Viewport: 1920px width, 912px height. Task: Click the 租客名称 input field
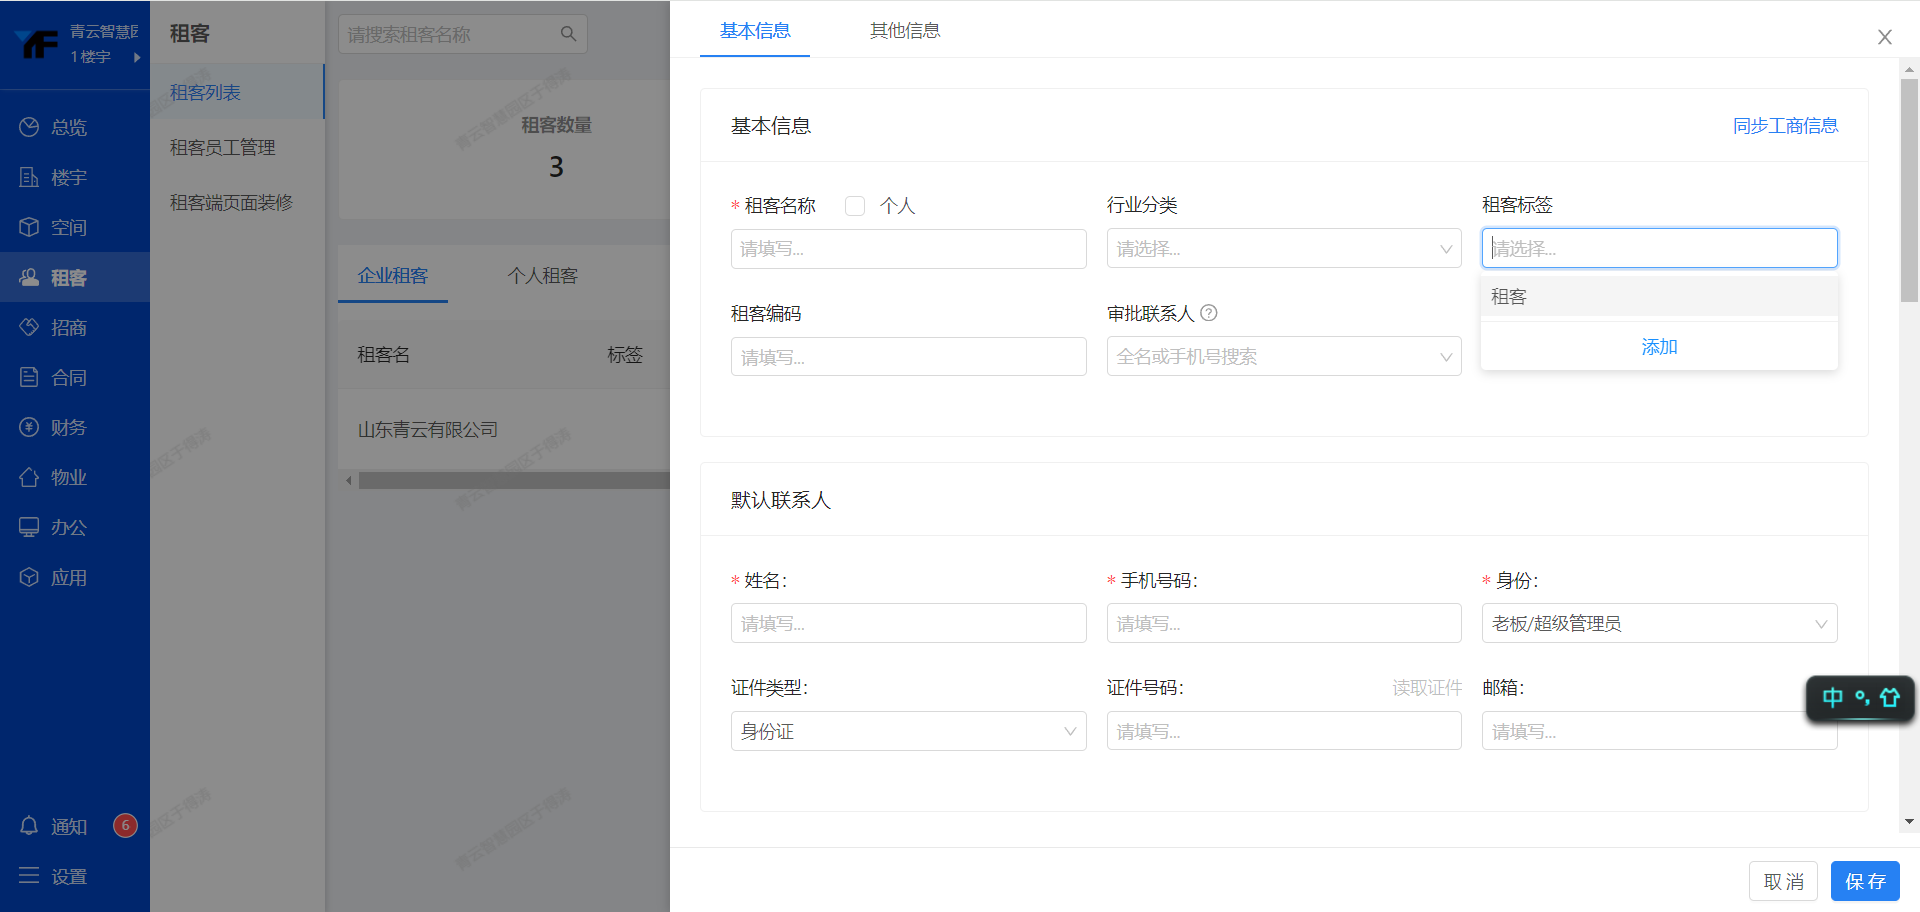[907, 249]
